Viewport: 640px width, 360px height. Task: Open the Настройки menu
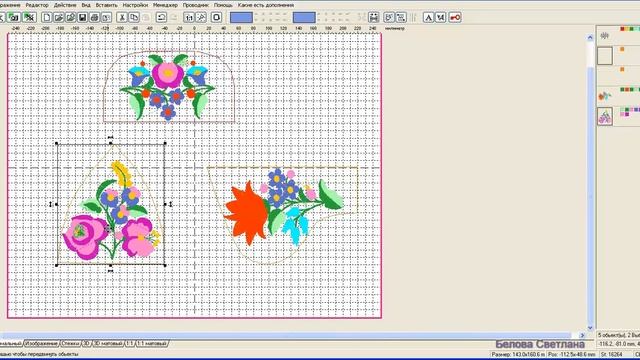tap(135, 5)
